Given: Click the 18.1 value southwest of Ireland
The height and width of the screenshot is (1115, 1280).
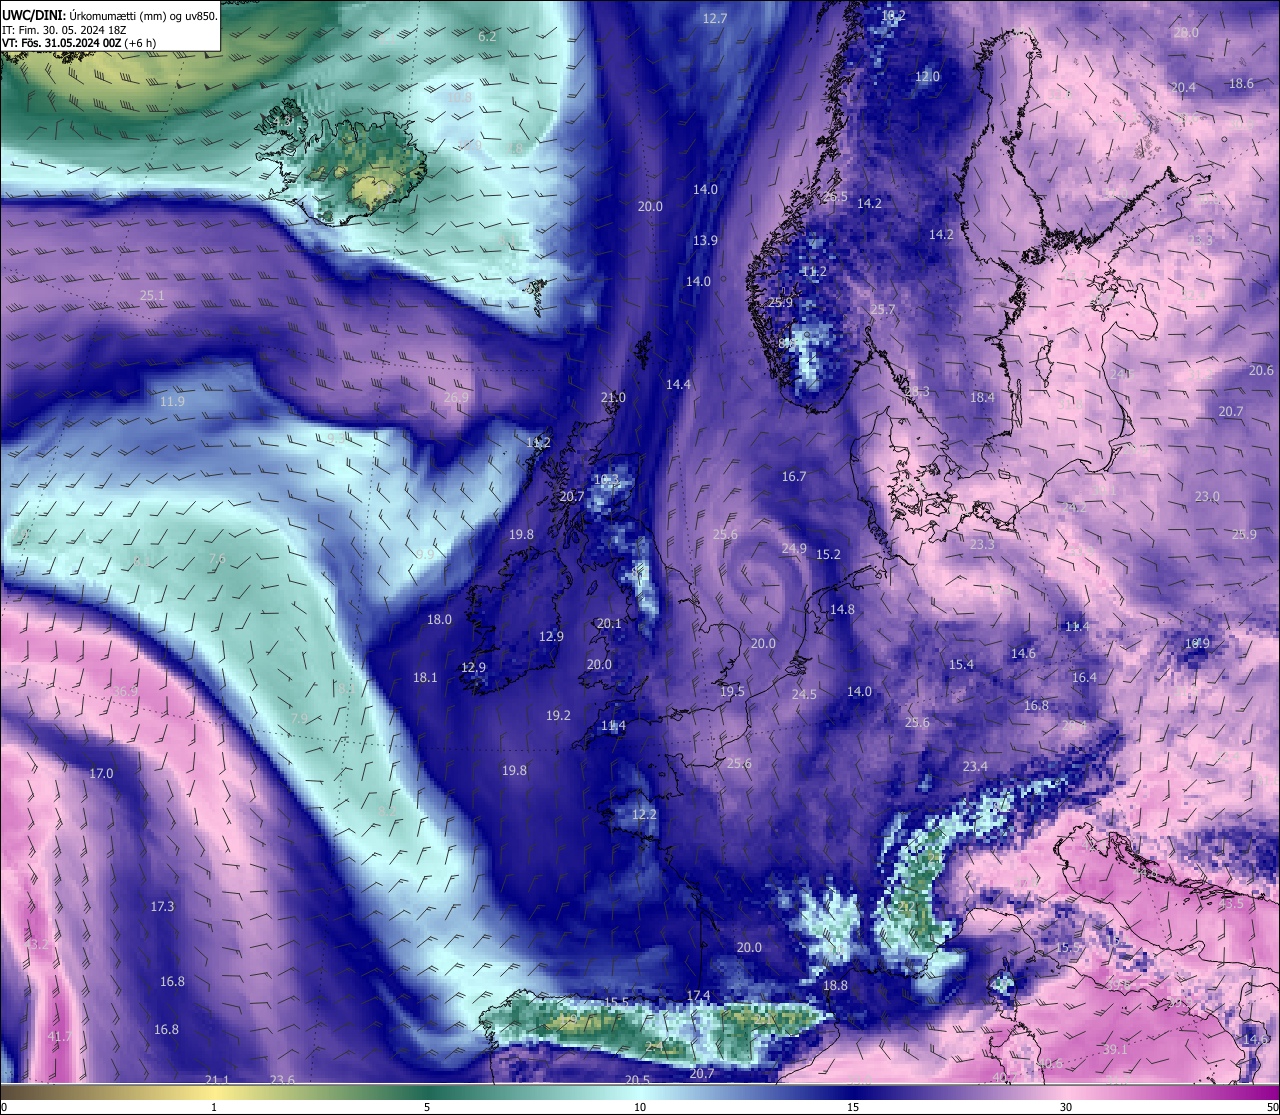Looking at the screenshot, I should click(x=425, y=678).
